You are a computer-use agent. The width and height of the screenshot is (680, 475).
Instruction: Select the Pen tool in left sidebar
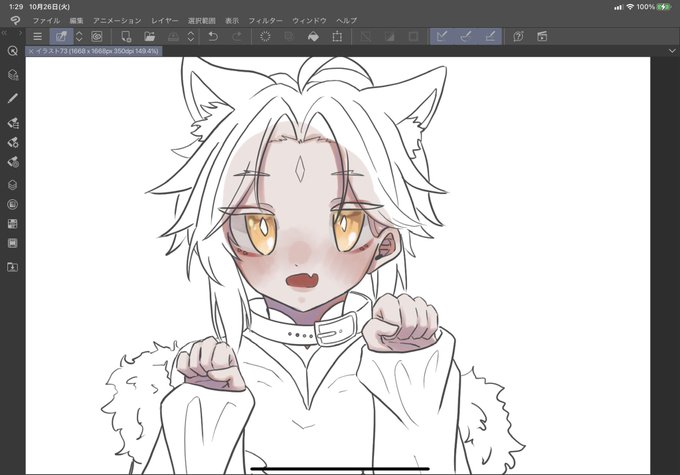[x=13, y=98]
